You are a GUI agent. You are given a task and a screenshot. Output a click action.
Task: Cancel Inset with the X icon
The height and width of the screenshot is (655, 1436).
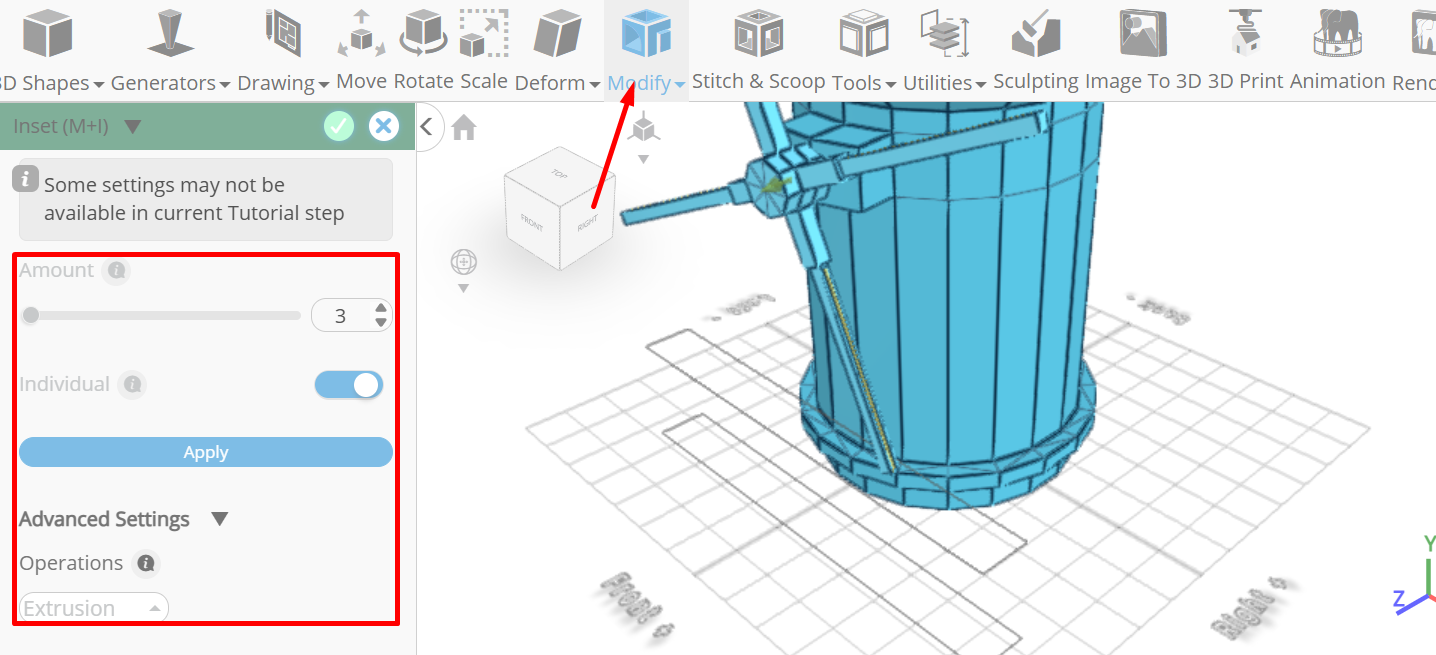pos(383,126)
